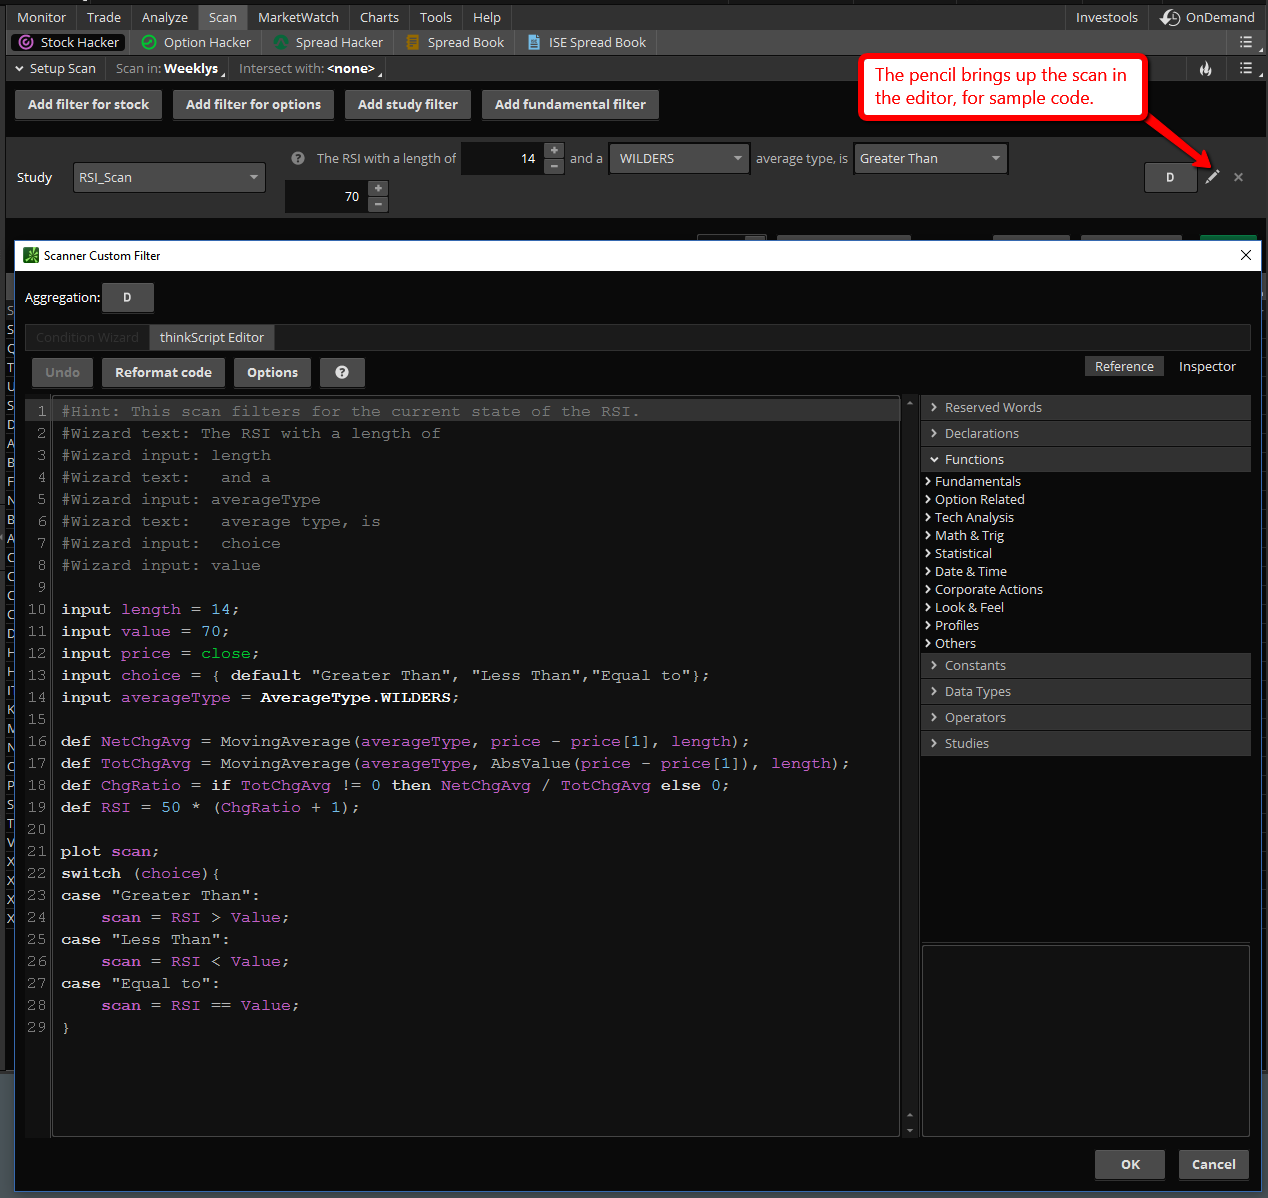Image resolution: width=1268 pixels, height=1198 pixels.
Task: Click the editor Options button
Action: (272, 372)
